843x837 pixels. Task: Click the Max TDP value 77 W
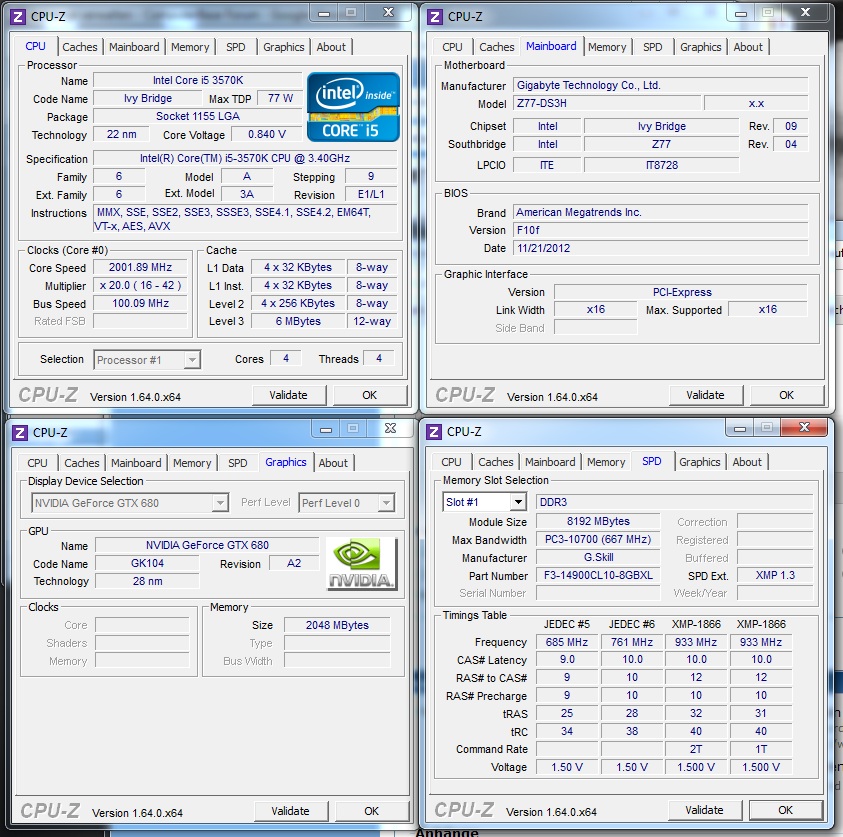(280, 98)
